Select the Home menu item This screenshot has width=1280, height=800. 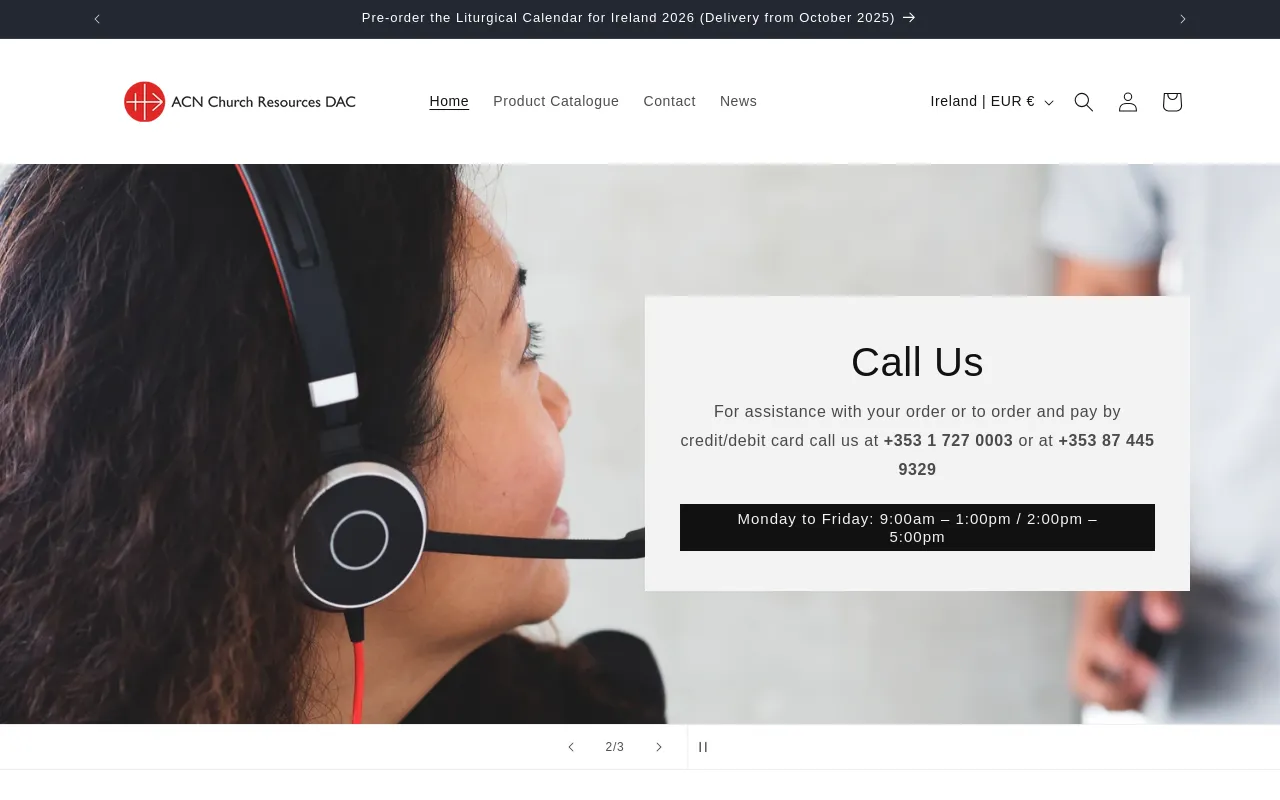449,101
